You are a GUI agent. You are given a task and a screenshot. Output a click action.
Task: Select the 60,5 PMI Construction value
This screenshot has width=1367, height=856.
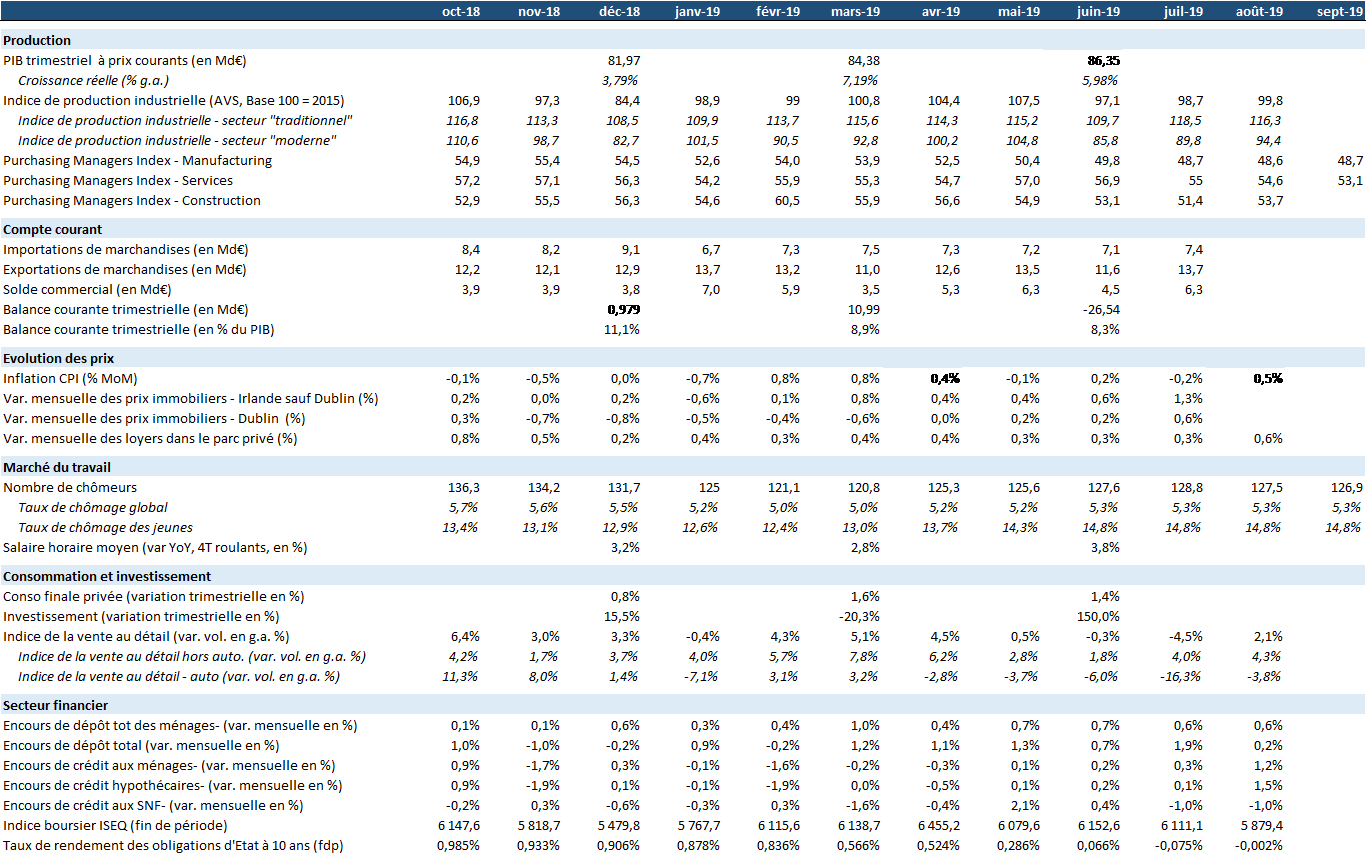(787, 200)
